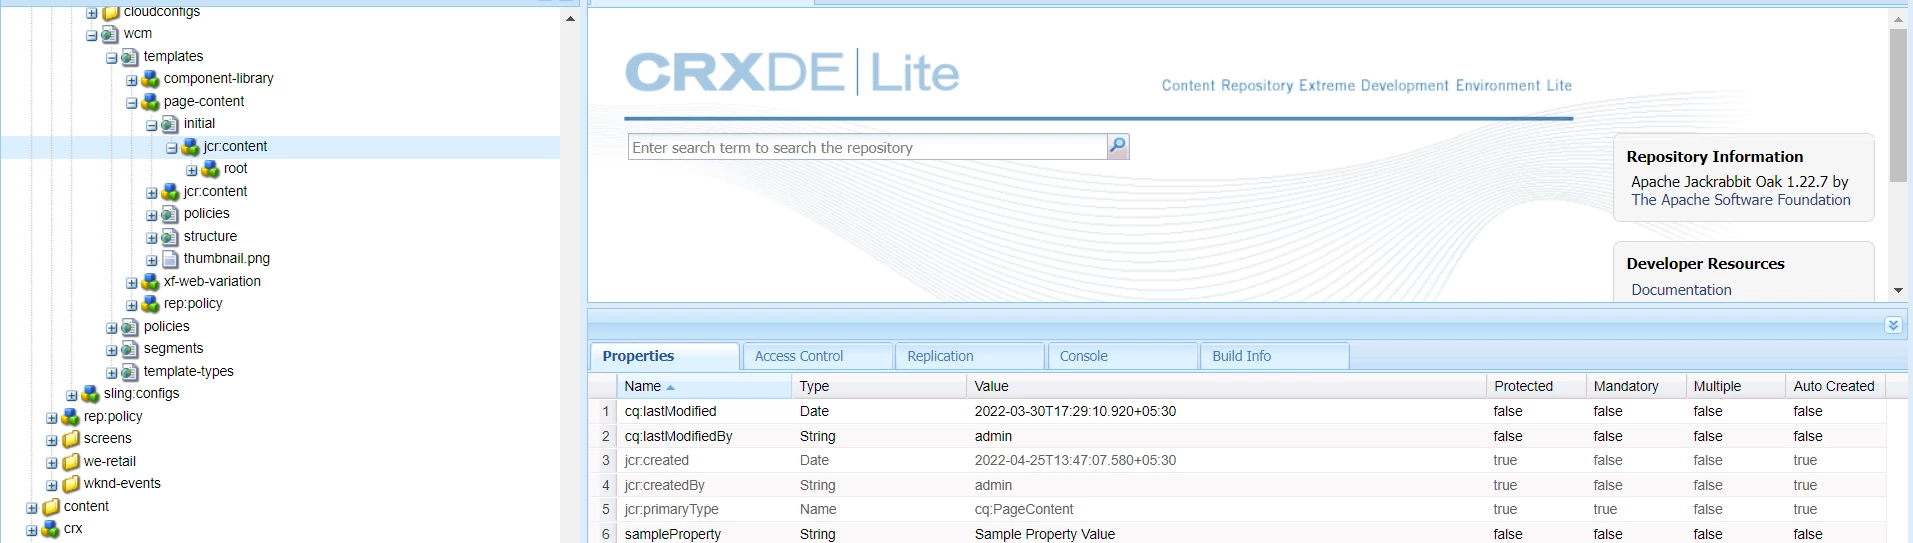Click the thumbnail.png file icon
The height and width of the screenshot is (543, 1913).
[170, 259]
